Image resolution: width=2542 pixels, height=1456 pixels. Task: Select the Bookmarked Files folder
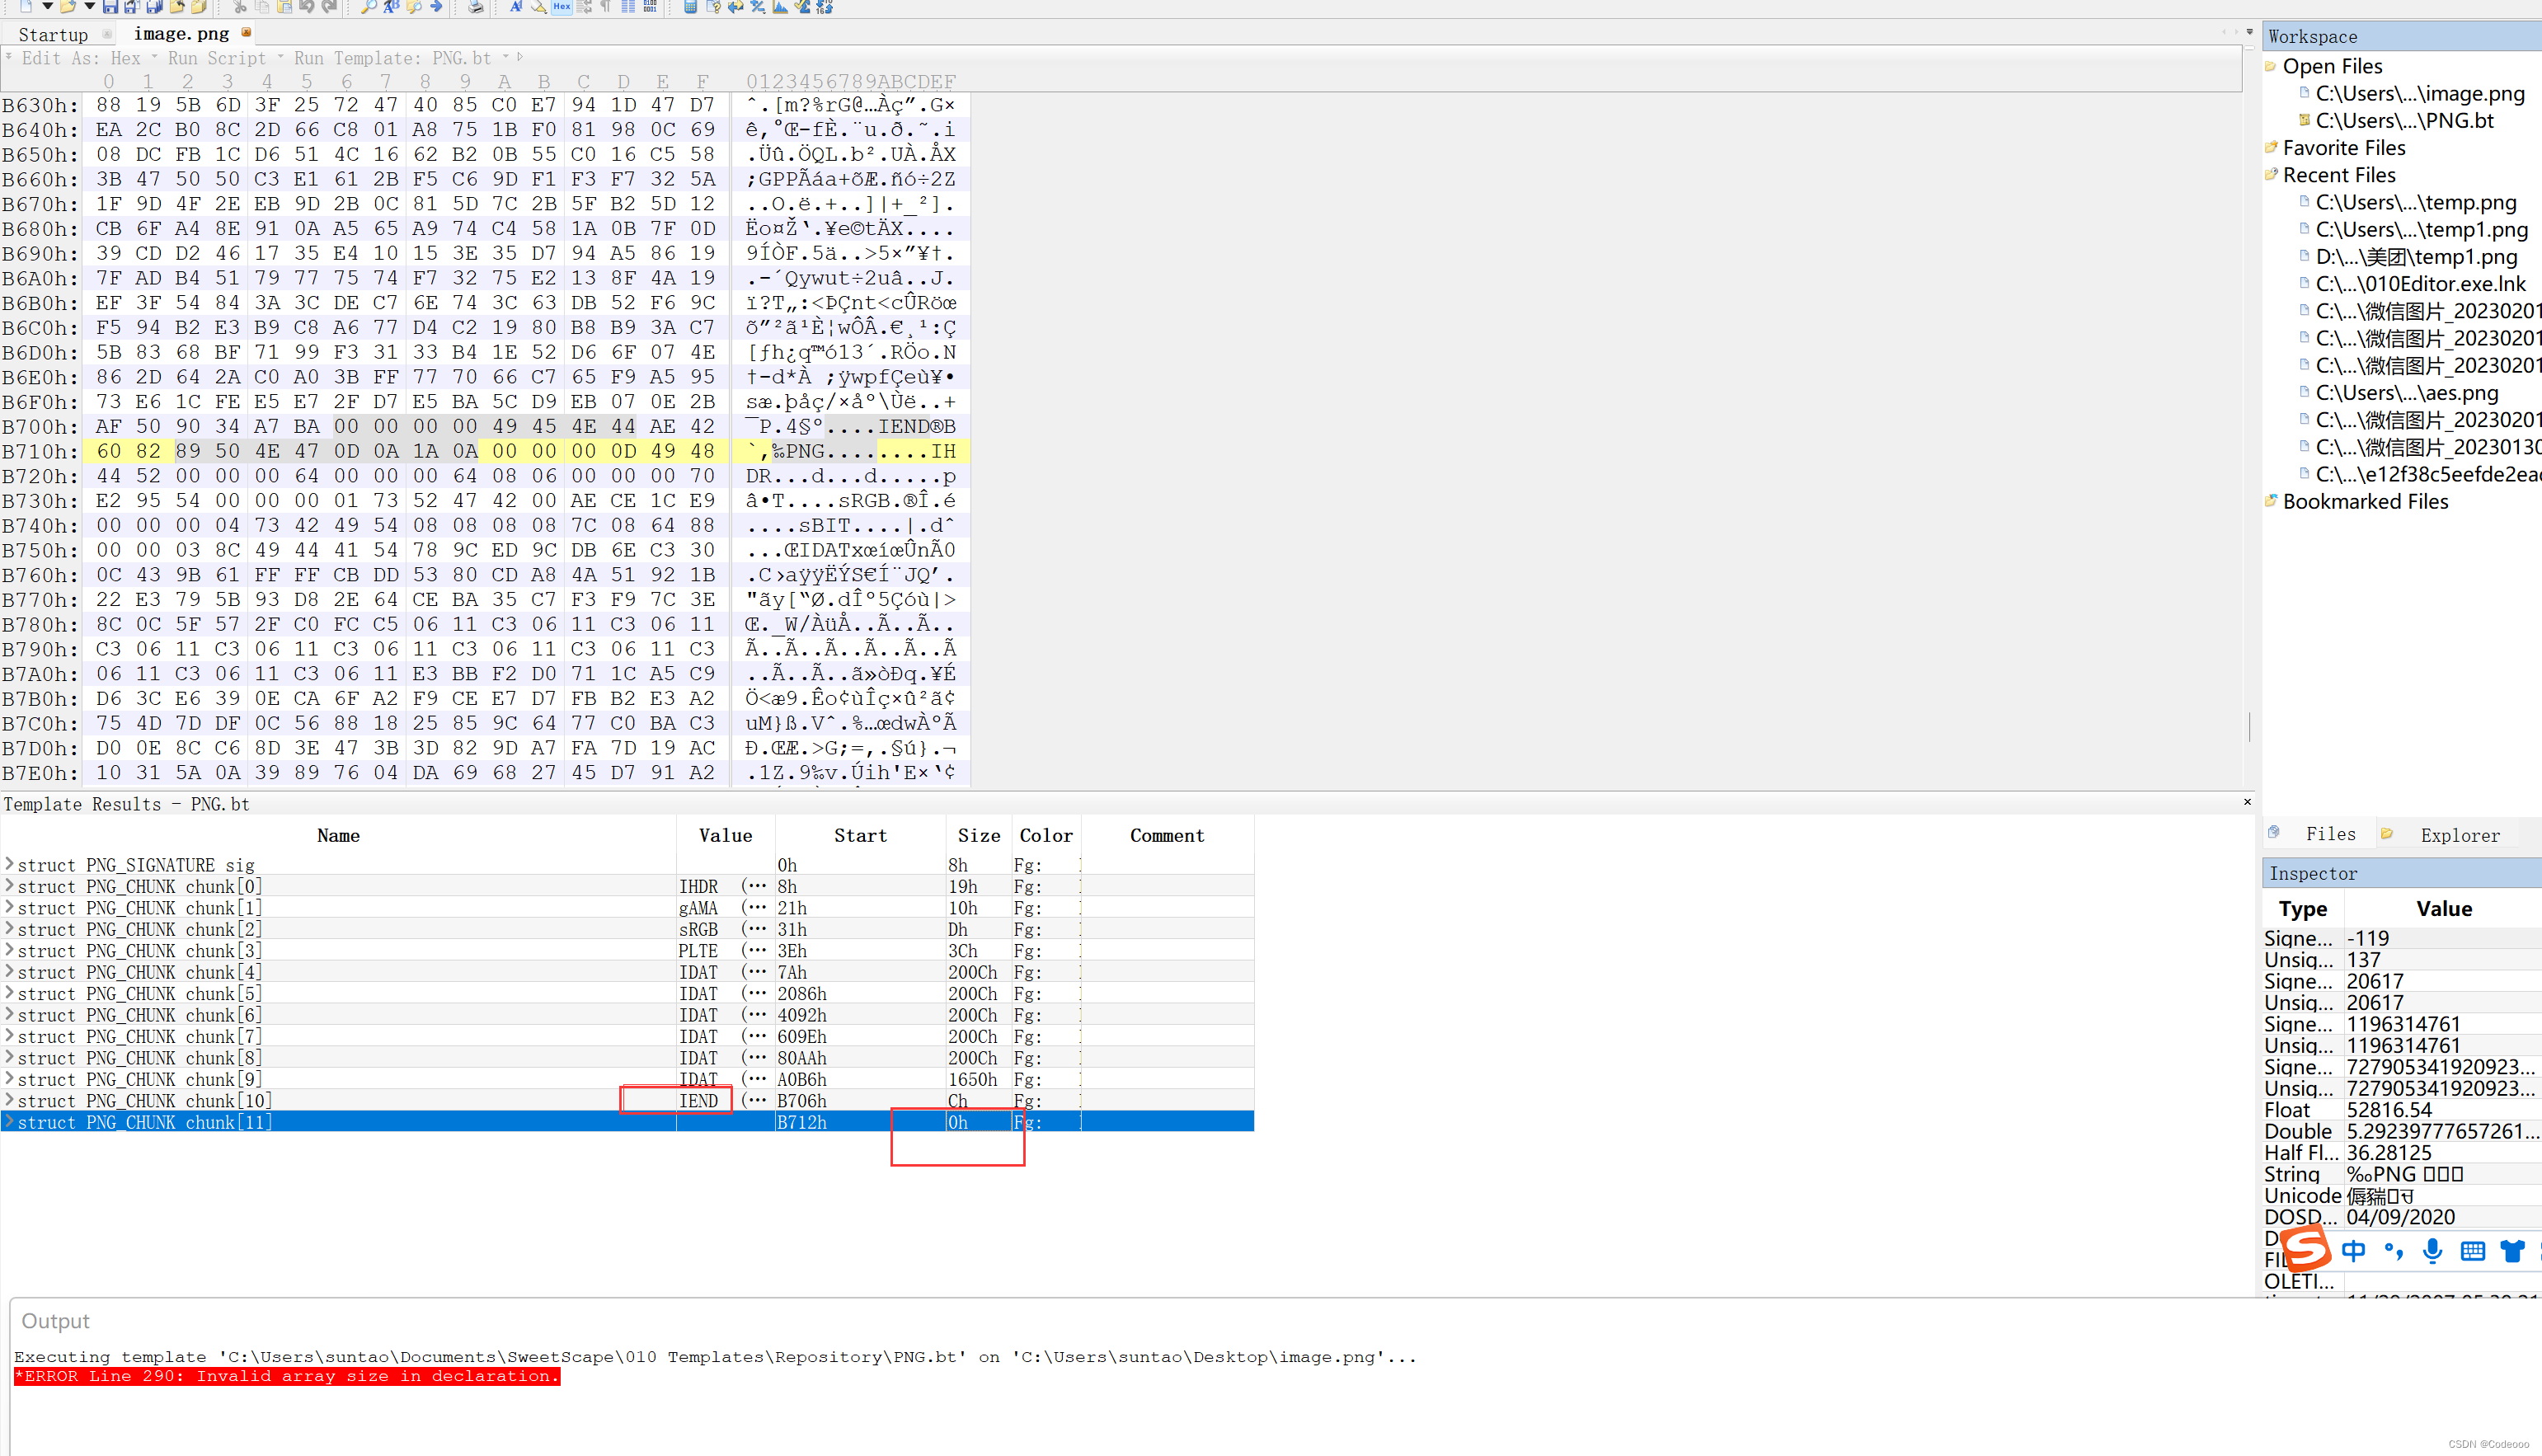[x=2365, y=502]
